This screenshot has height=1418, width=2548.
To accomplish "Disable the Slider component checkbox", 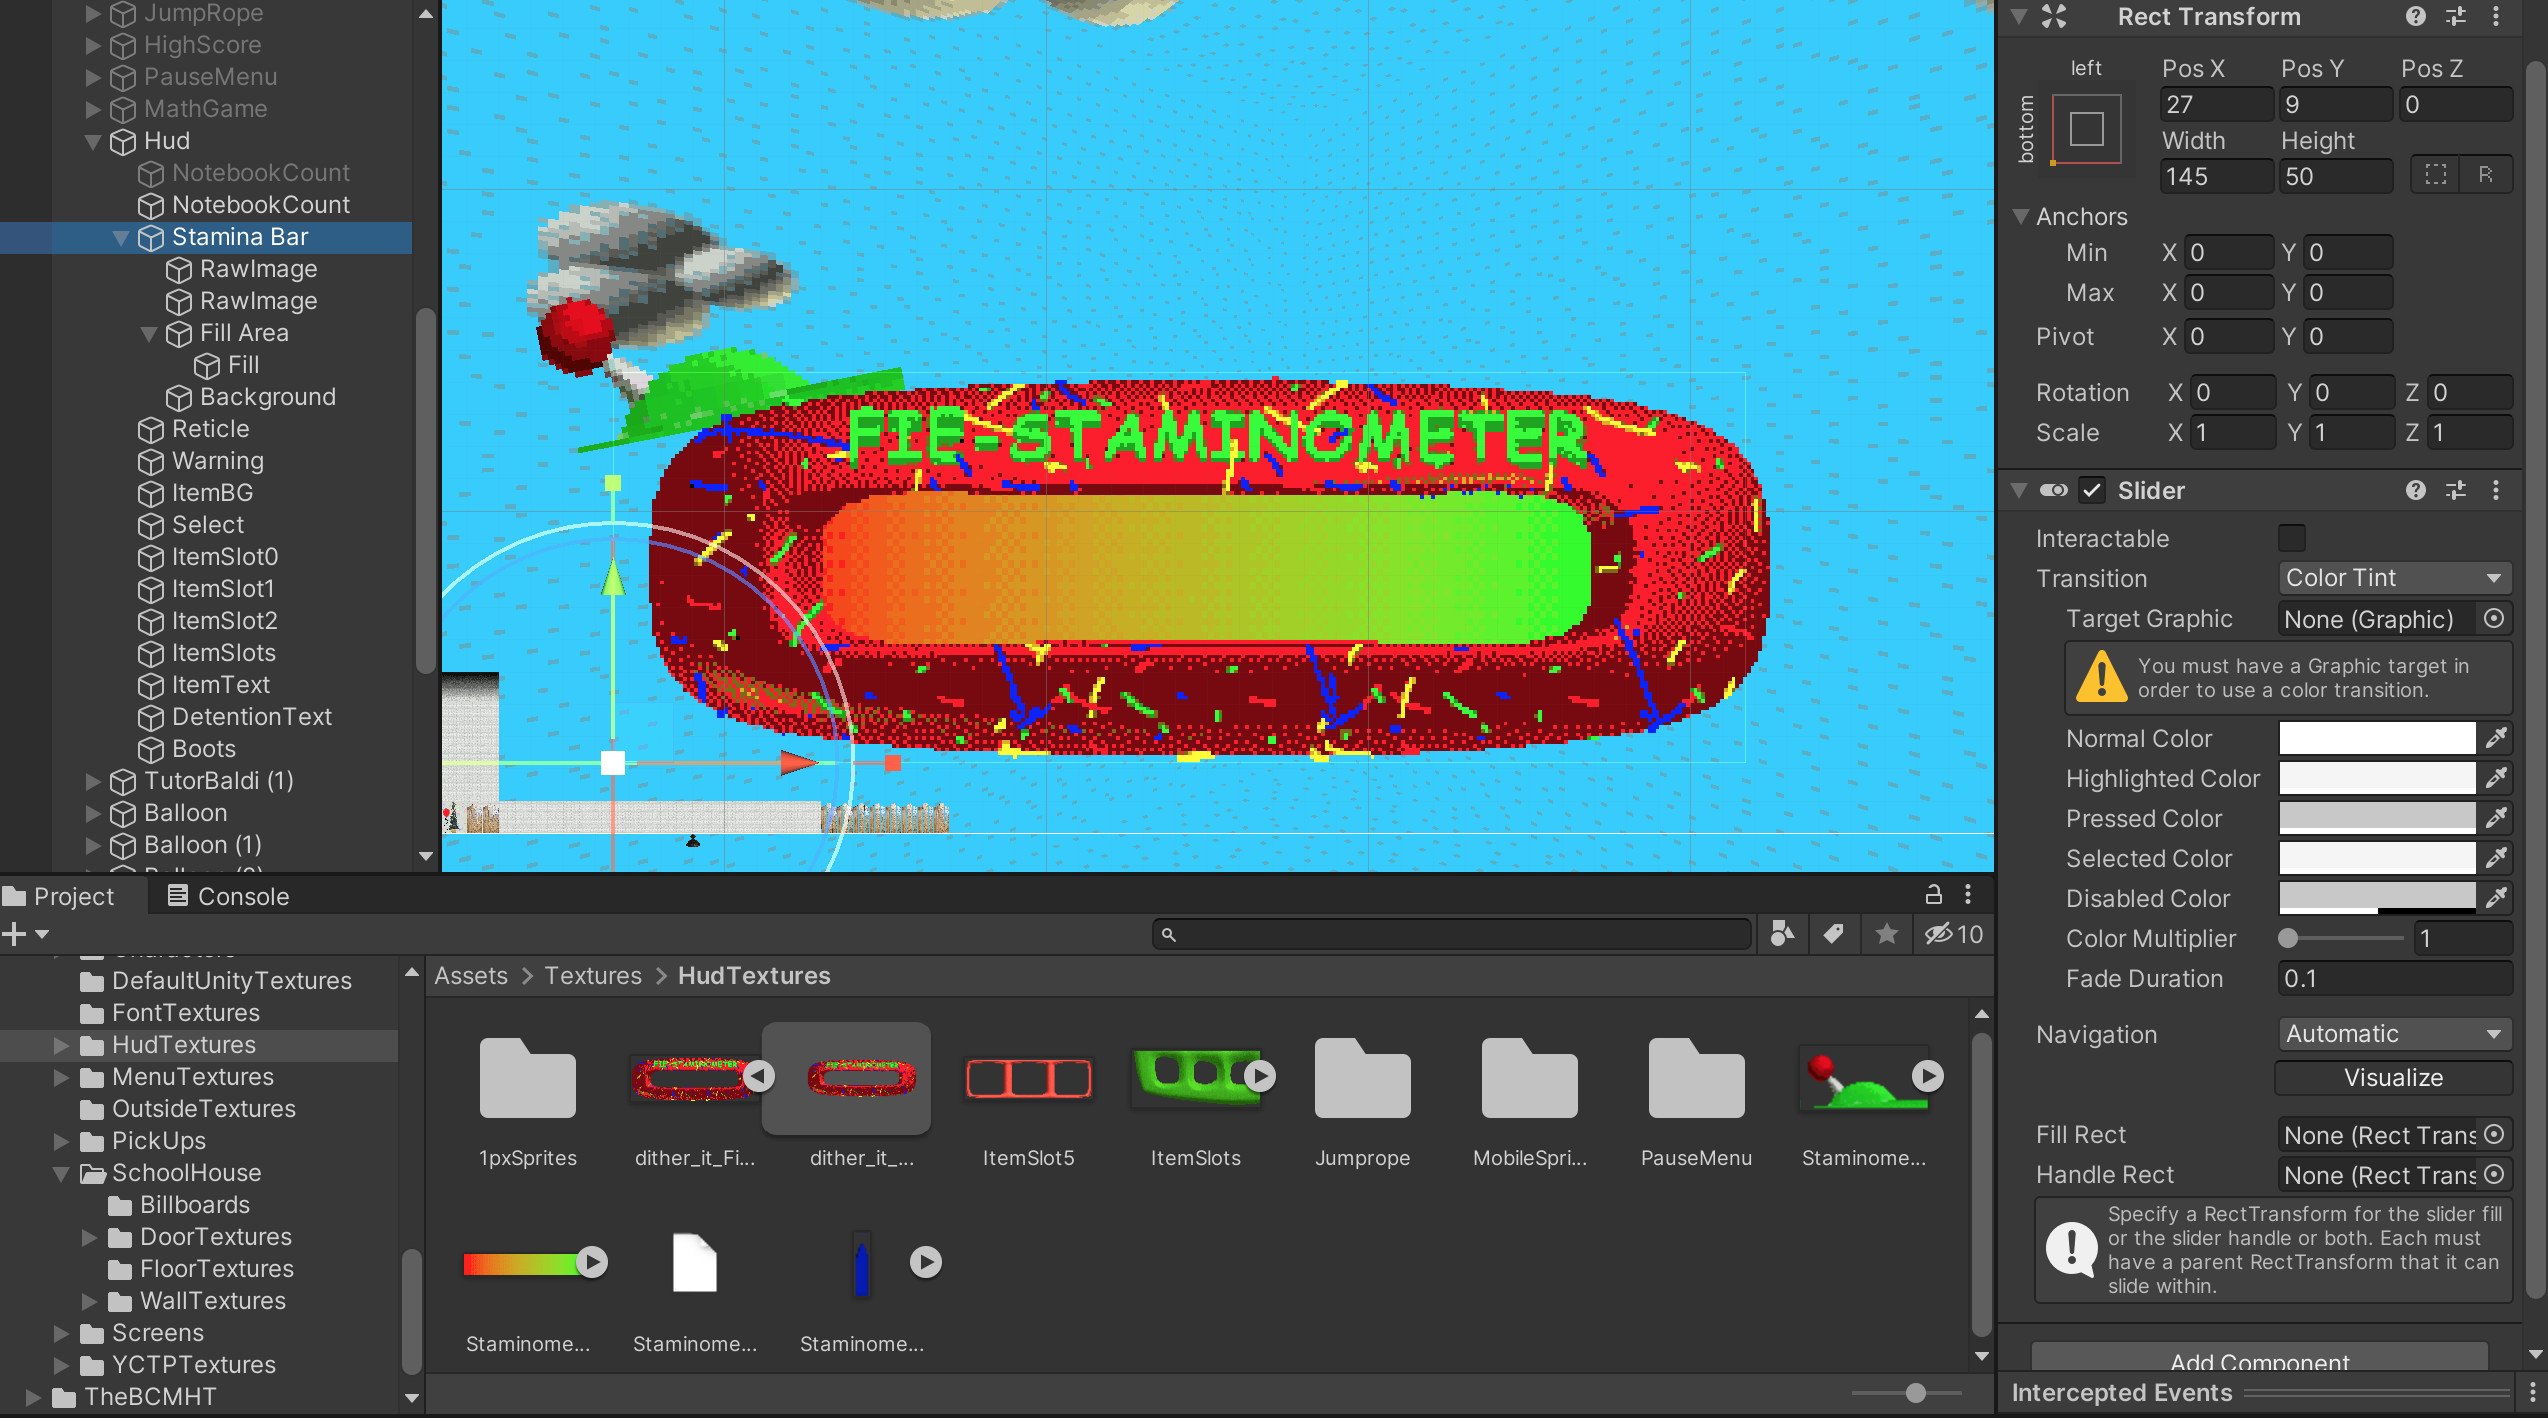I will click(x=2091, y=490).
